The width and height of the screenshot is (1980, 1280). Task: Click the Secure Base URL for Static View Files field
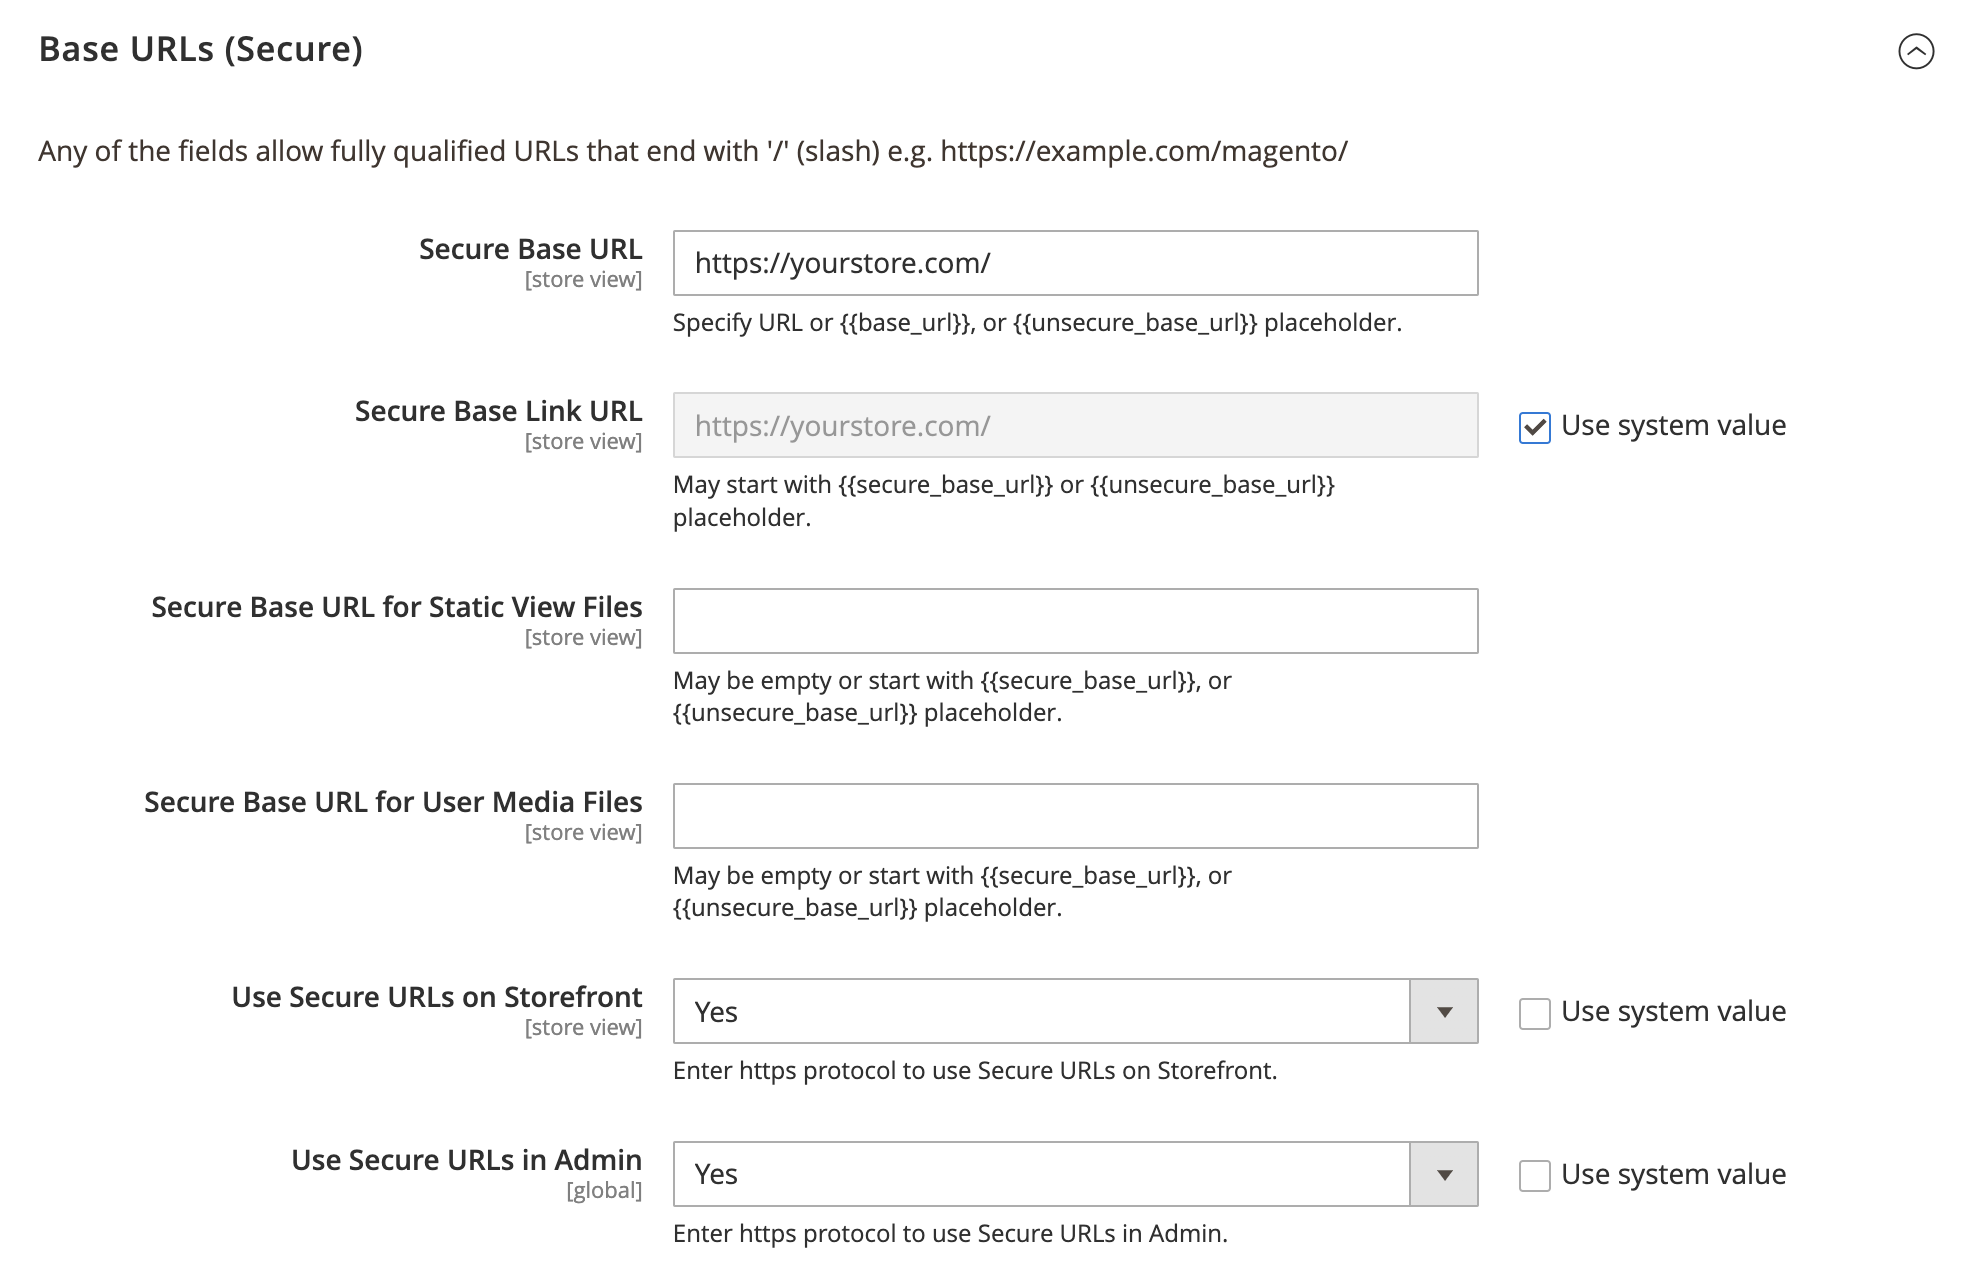1075,621
